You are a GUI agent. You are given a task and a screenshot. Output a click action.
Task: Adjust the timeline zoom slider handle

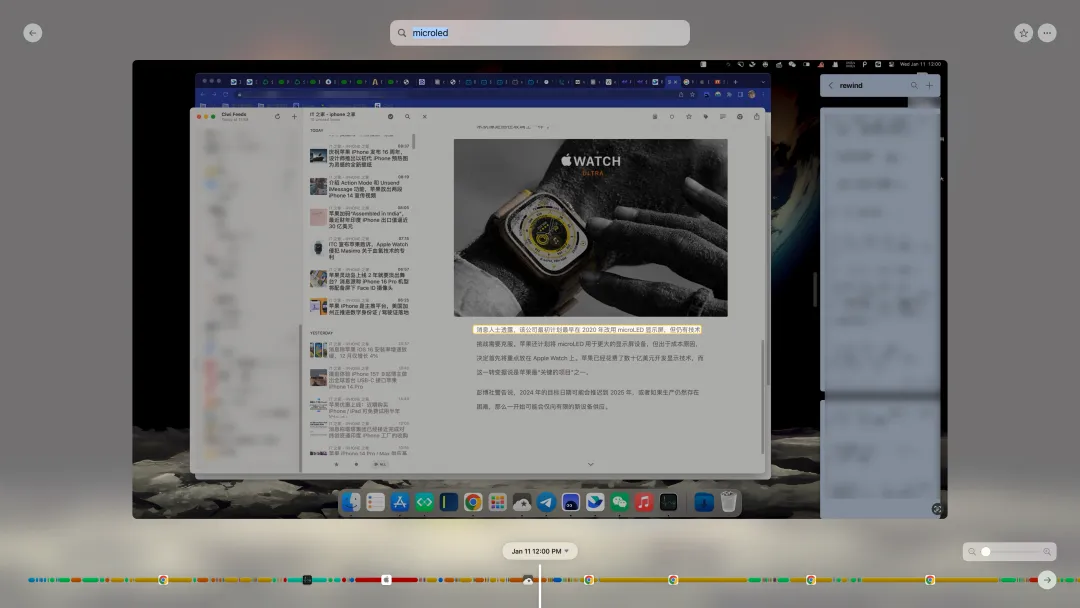click(986, 552)
